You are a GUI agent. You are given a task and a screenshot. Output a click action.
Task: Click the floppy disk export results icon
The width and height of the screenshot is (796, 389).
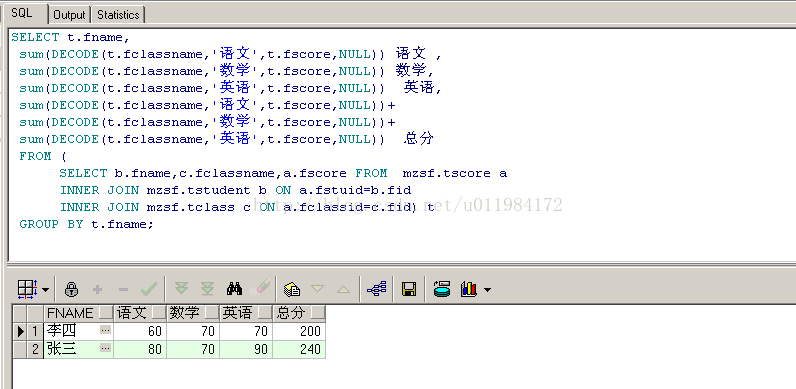409,289
